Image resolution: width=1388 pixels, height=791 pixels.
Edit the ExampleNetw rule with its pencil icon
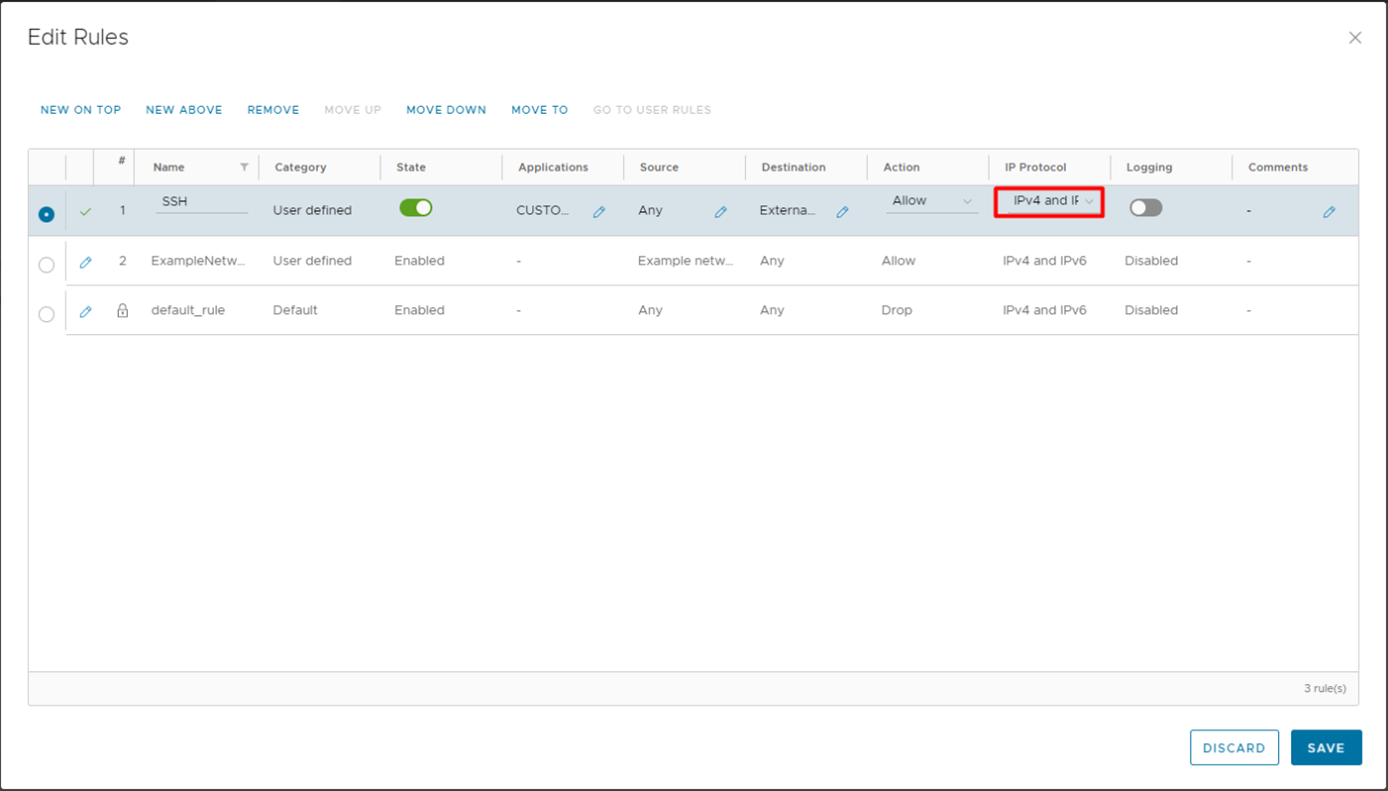pos(85,261)
